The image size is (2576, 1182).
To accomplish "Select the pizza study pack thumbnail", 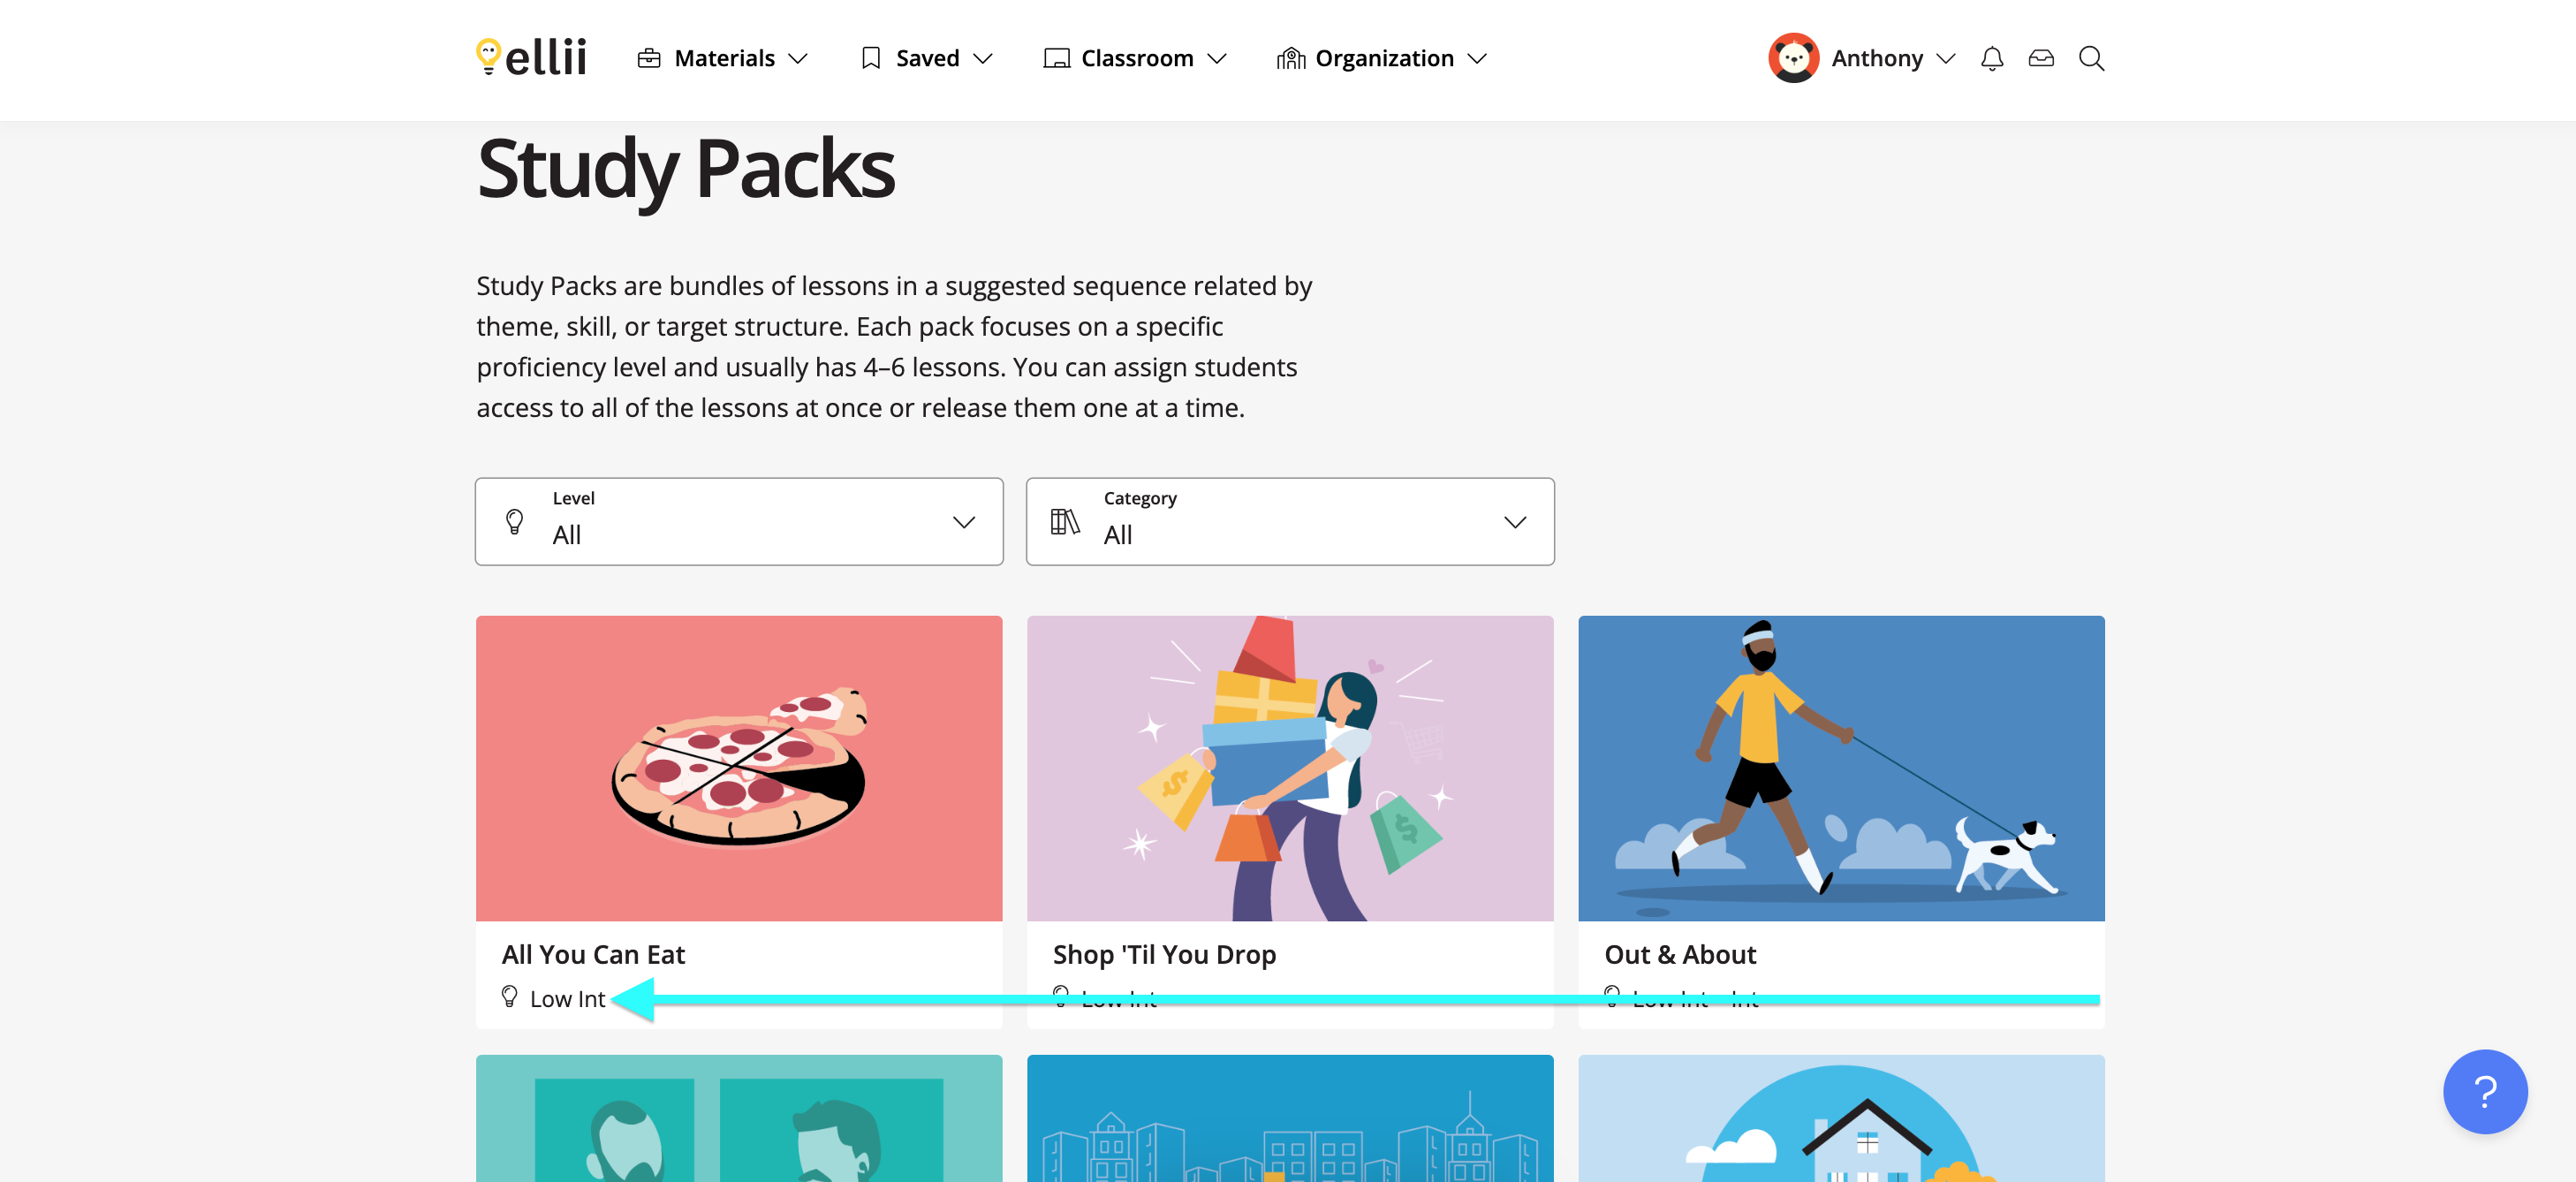I will pos(739,768).
